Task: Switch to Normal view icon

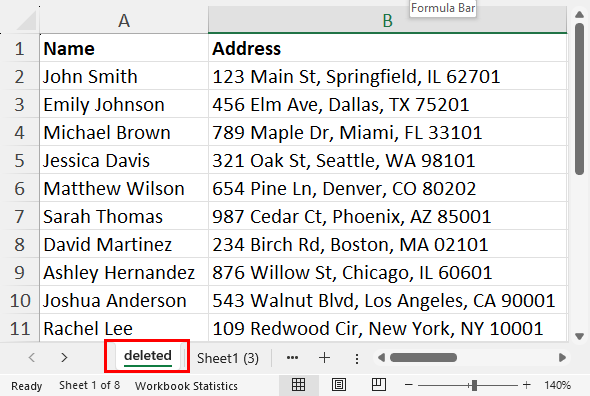Action: click(x=298, y=385)
